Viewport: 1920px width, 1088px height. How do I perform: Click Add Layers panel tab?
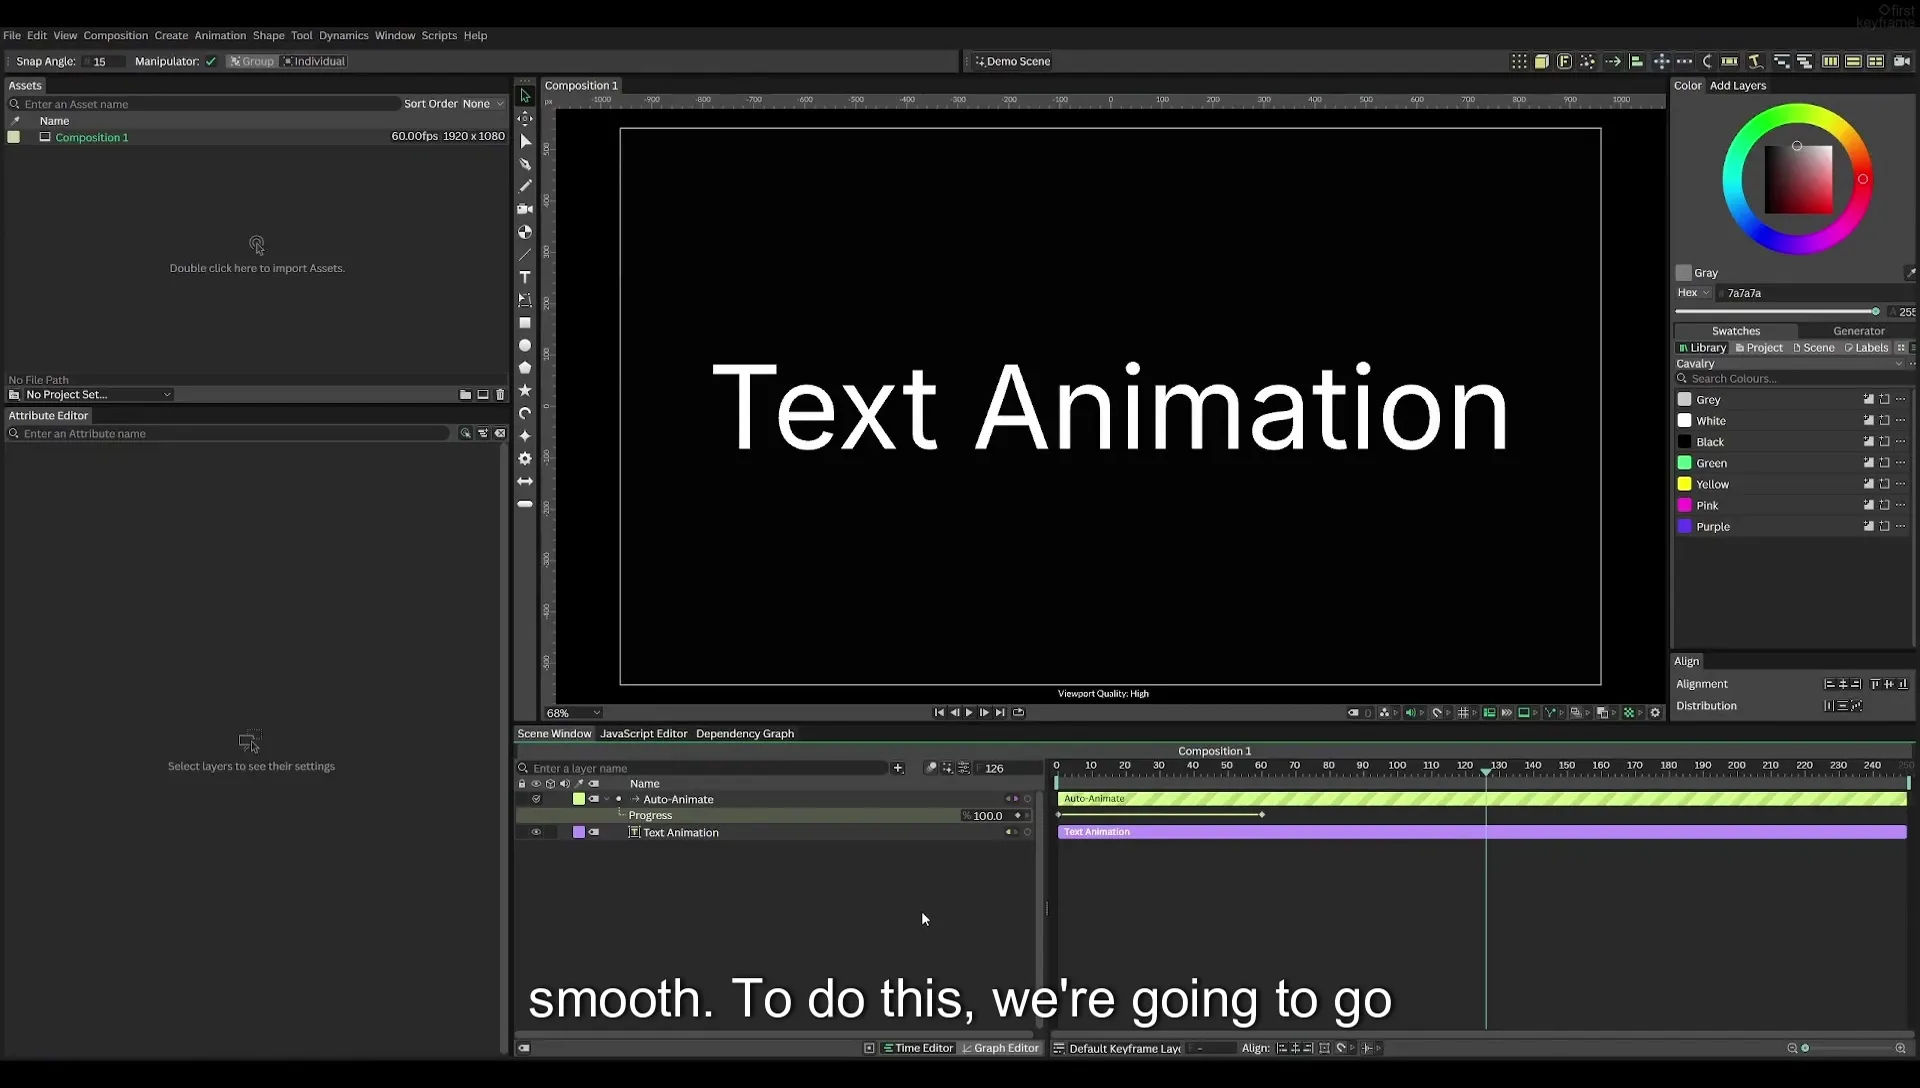1737,86
